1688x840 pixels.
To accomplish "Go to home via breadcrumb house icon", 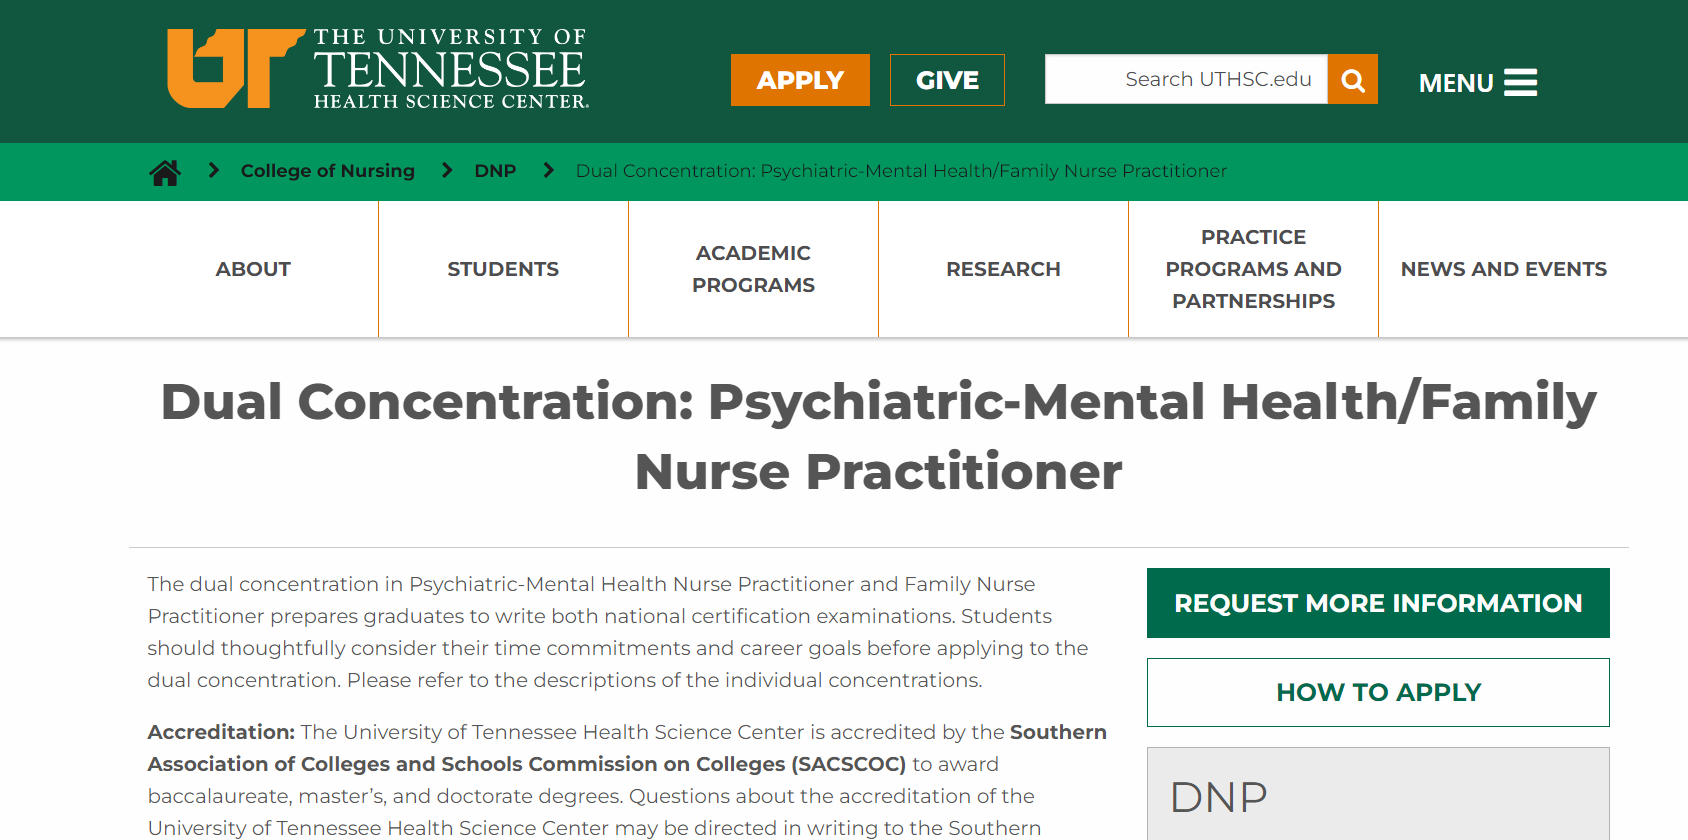I will [x=165, y=172].
